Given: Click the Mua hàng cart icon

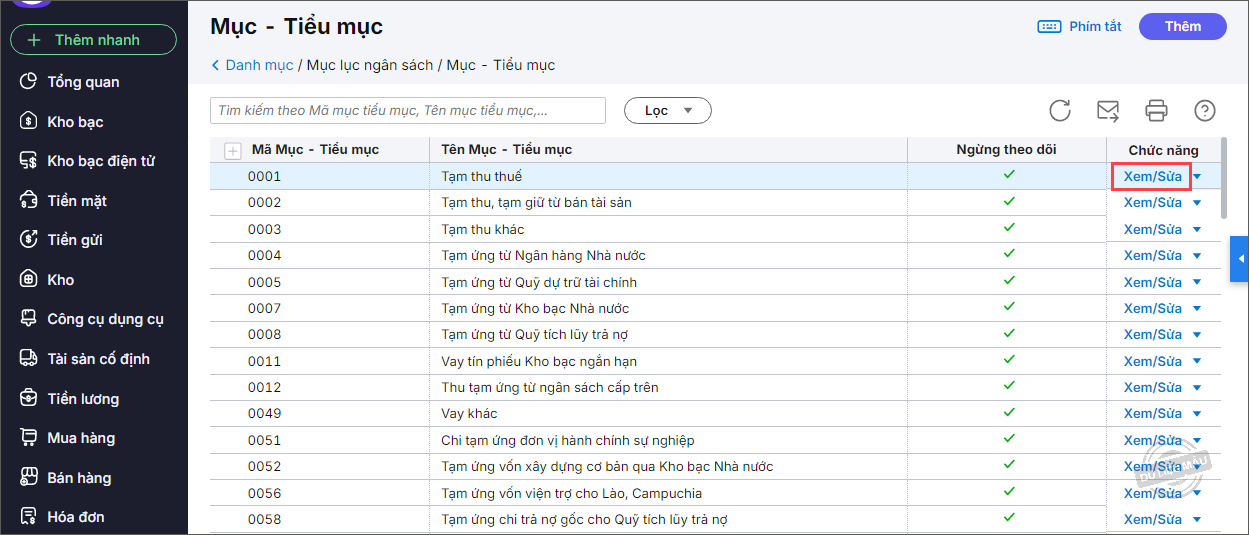Looking at the screenshot, I should click(29, 438).
